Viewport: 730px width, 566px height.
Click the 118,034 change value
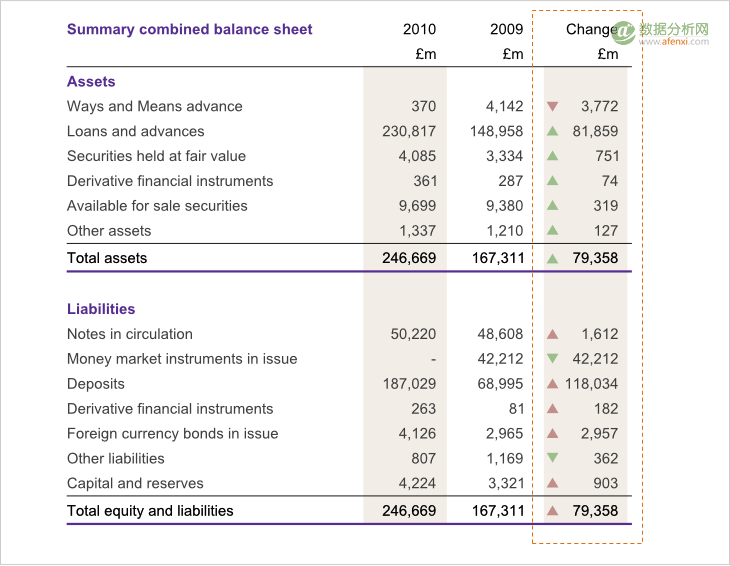click(591, 384)
